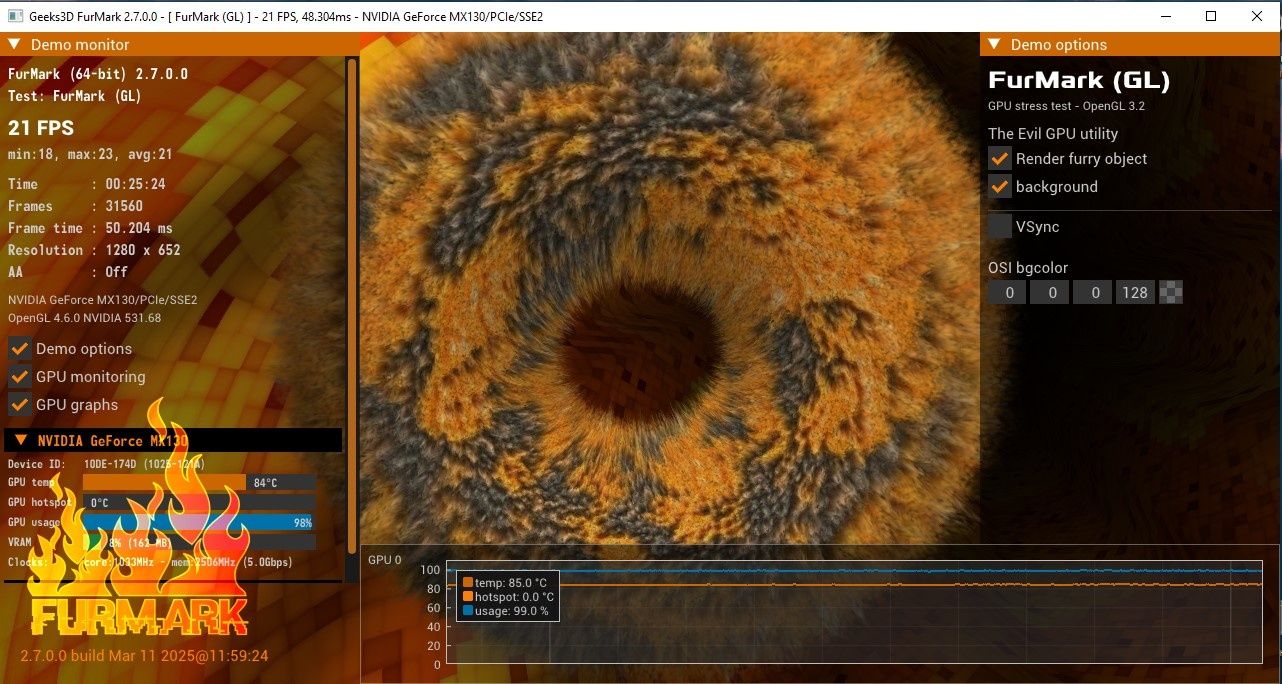Click the Geeks3D FurMark title bar app icon

tap(15, 16)
